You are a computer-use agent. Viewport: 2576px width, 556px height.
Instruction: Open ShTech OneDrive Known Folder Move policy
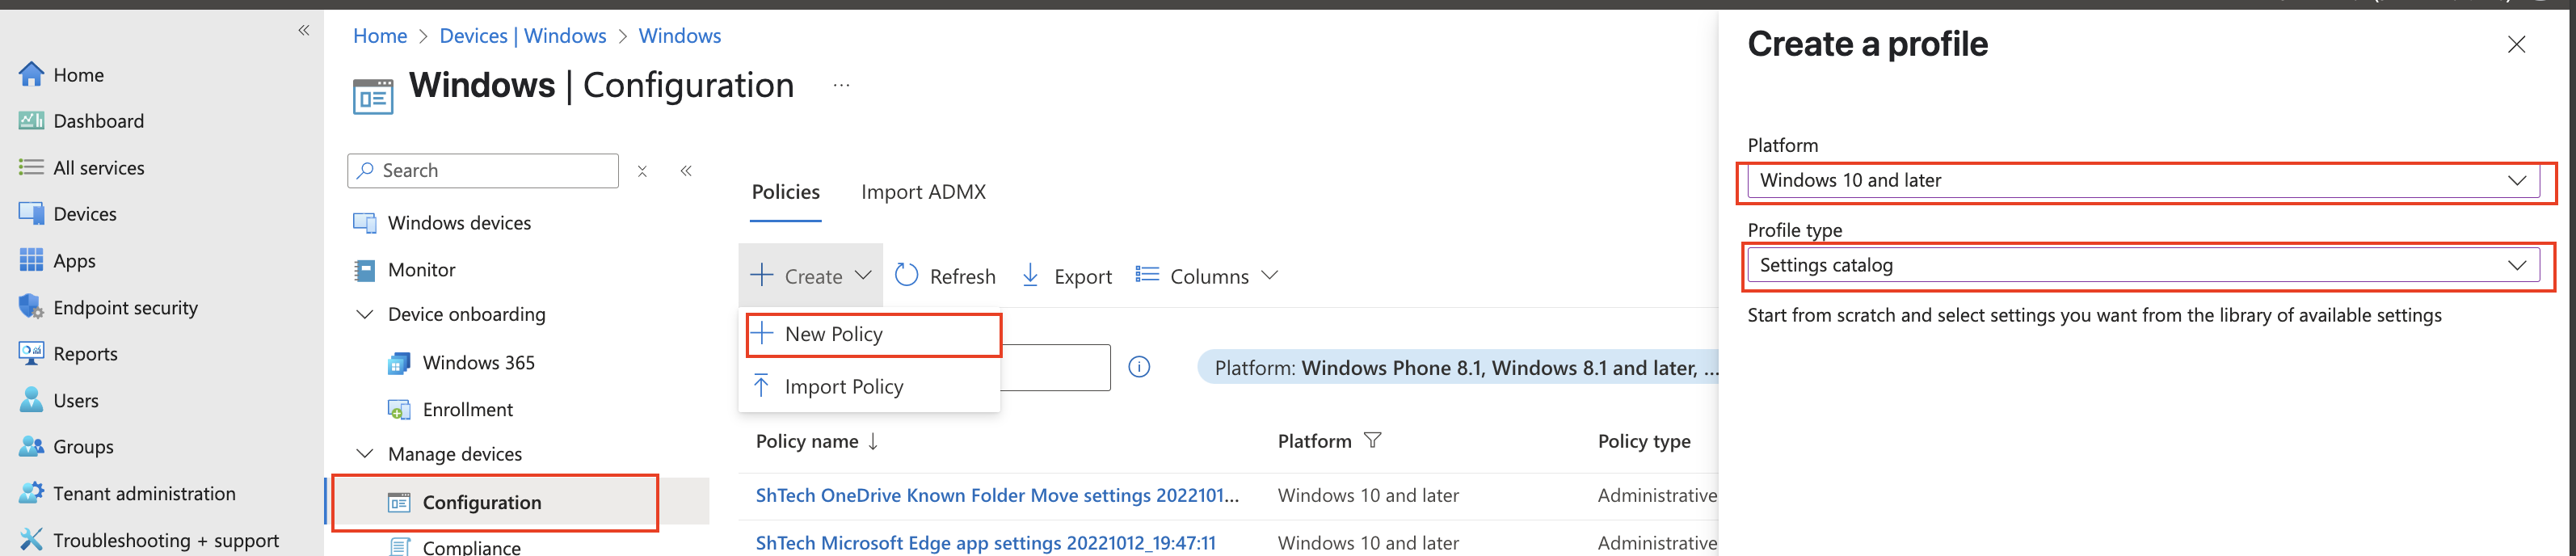(x=997, y=495)
